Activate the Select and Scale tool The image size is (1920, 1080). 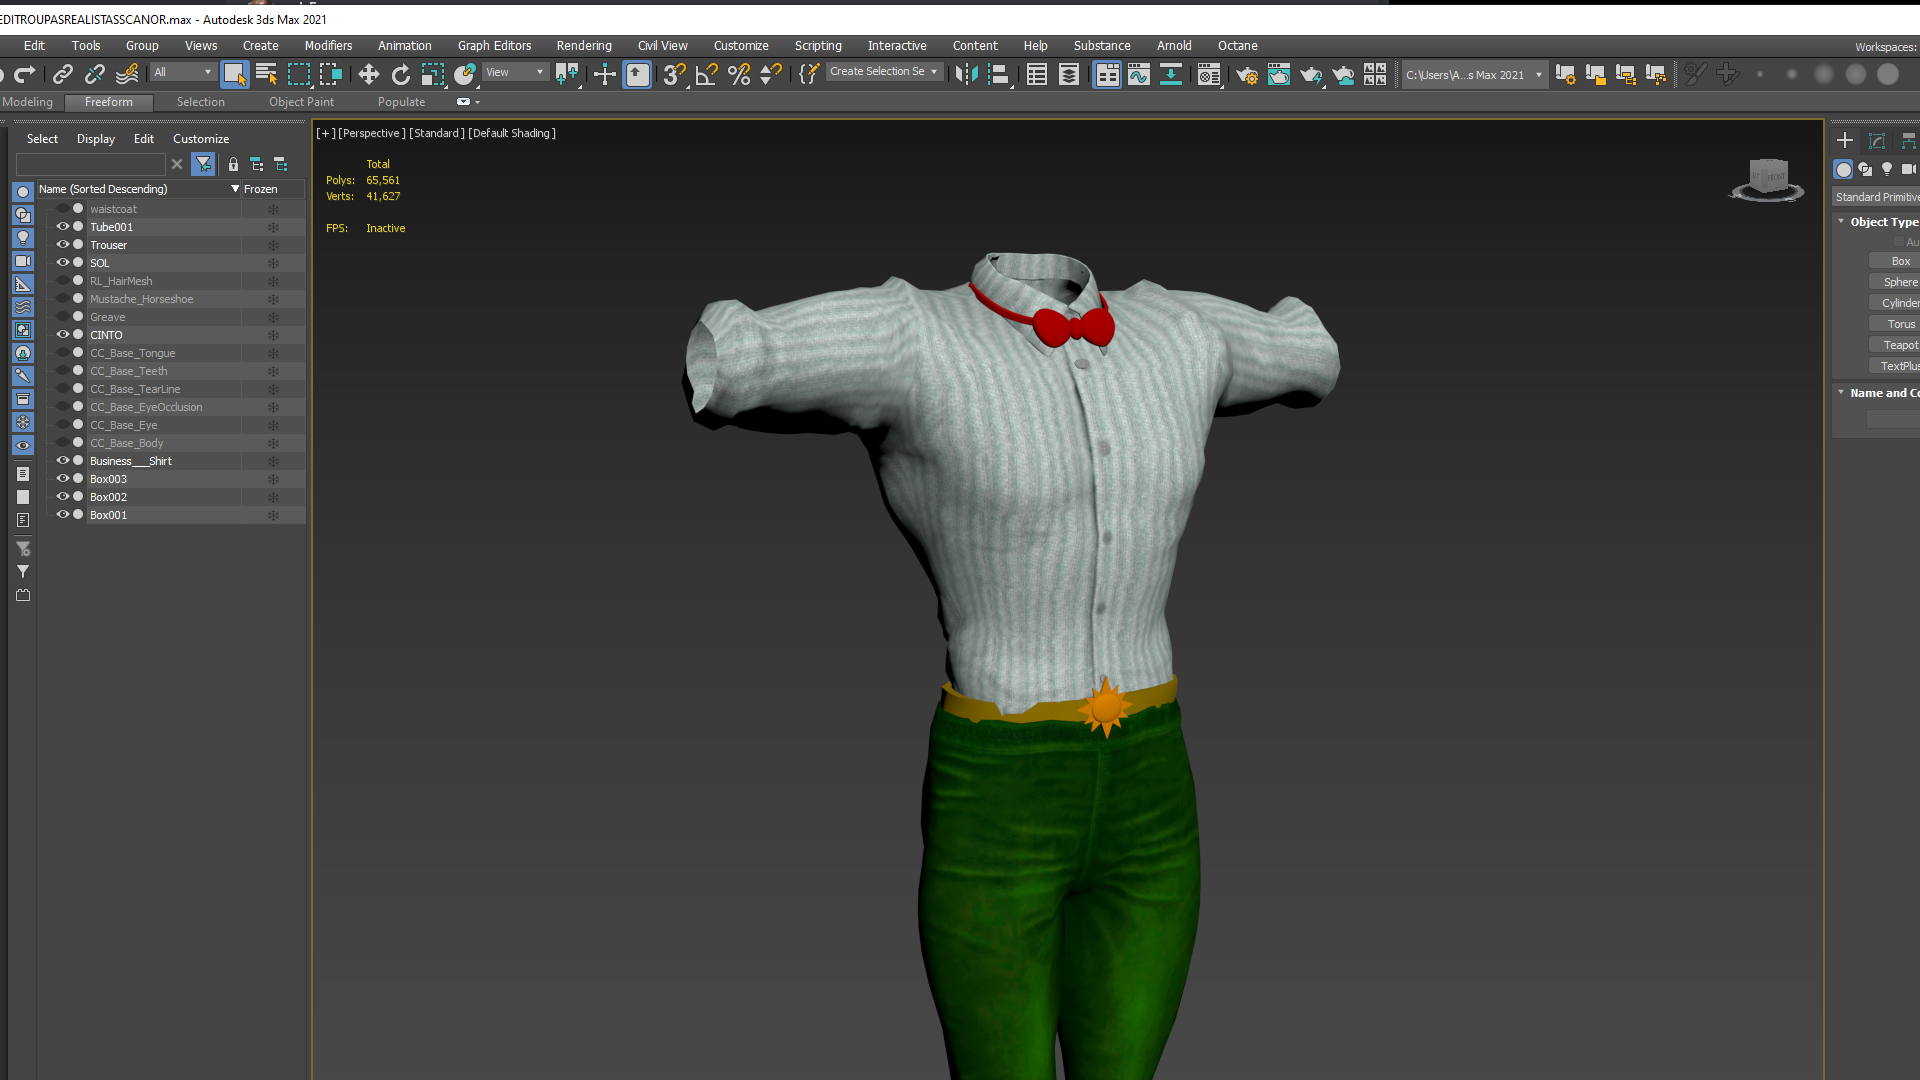(x=433, y=74)
